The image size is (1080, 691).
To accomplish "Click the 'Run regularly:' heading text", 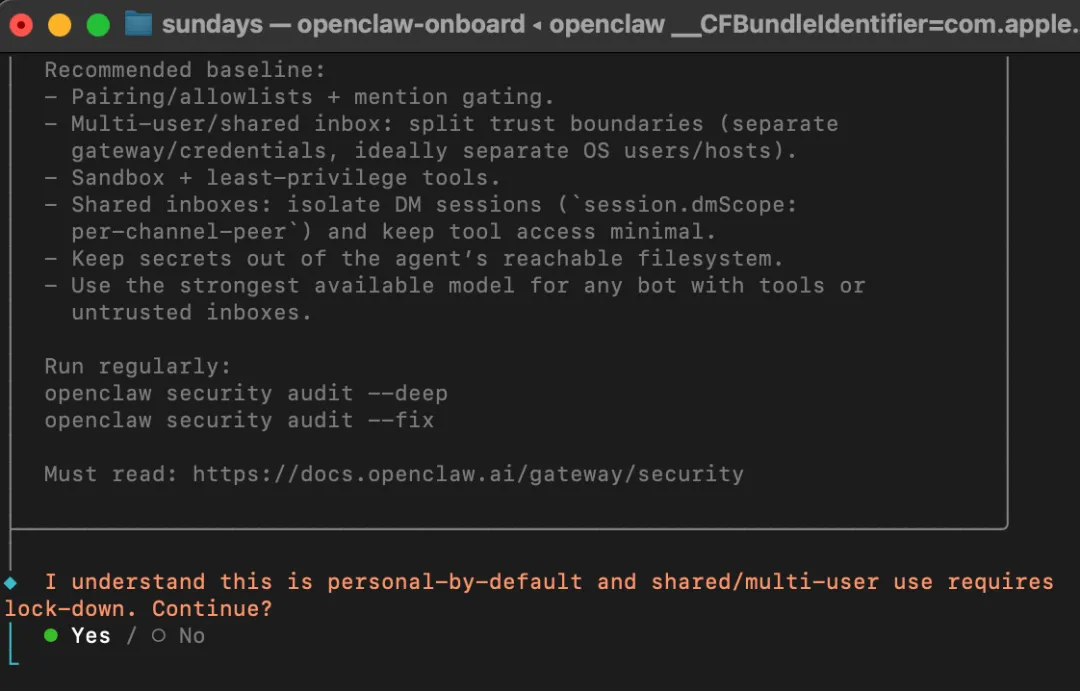I will (x=138, y=367).
